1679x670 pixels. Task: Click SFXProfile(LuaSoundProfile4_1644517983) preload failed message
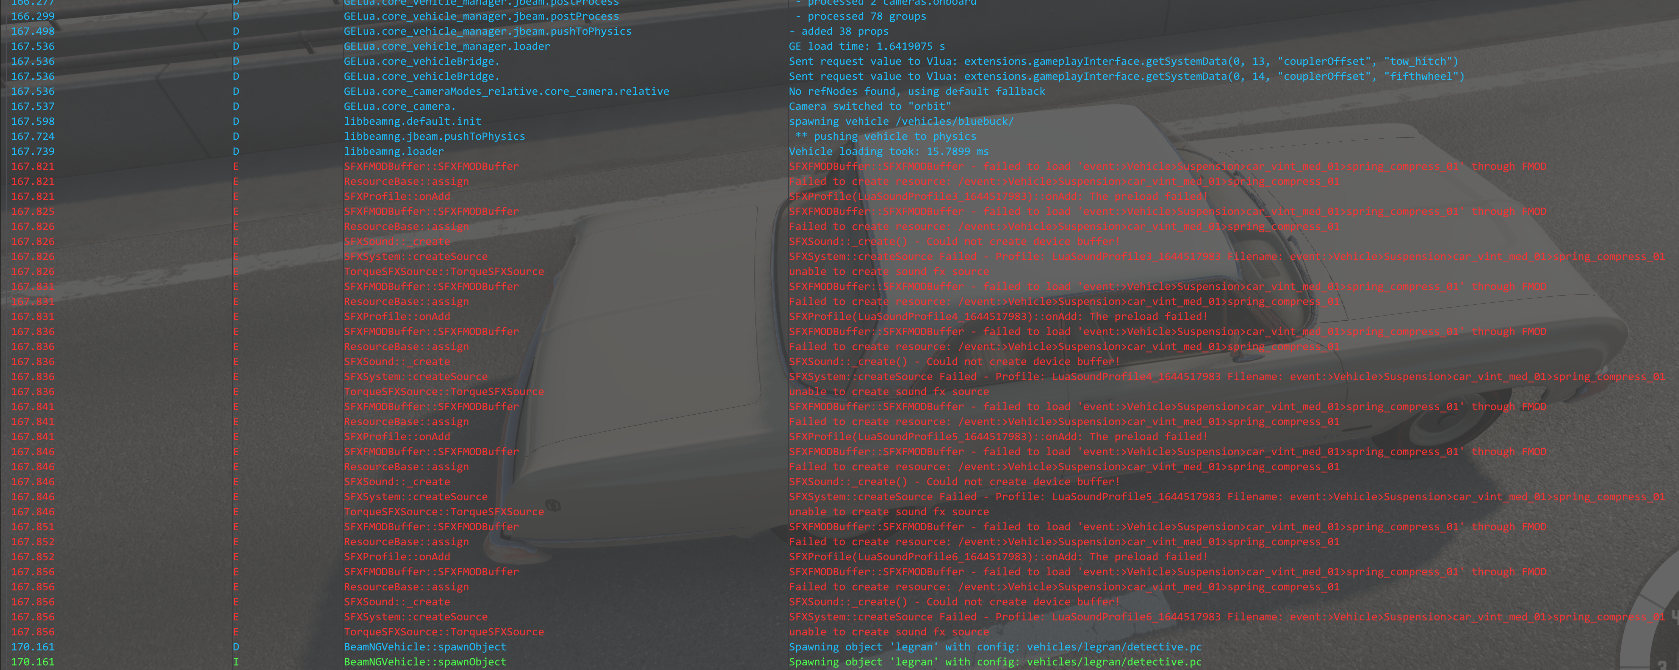[998, 316]
